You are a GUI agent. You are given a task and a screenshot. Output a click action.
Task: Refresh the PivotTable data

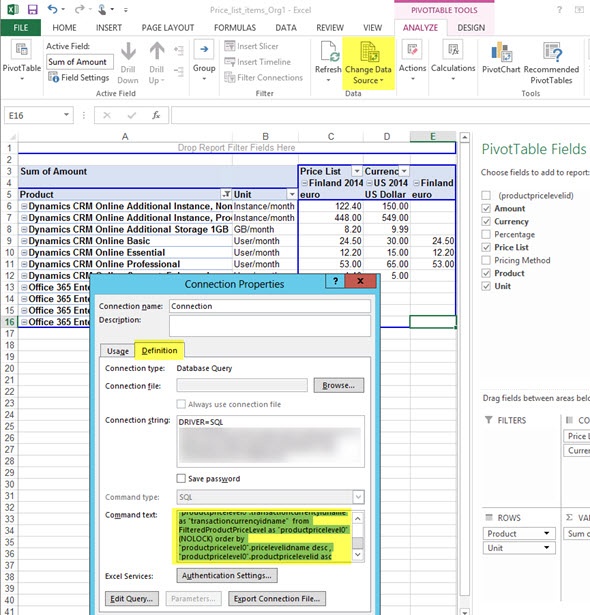(328, 62)
